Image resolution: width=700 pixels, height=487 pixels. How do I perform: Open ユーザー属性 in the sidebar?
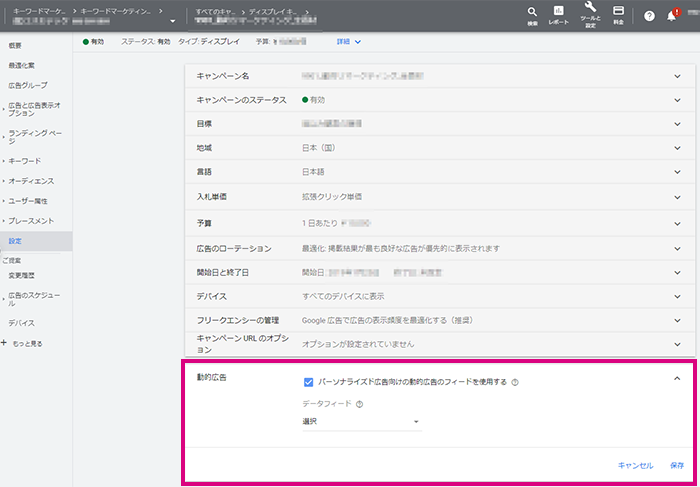[x=28, y=201]
